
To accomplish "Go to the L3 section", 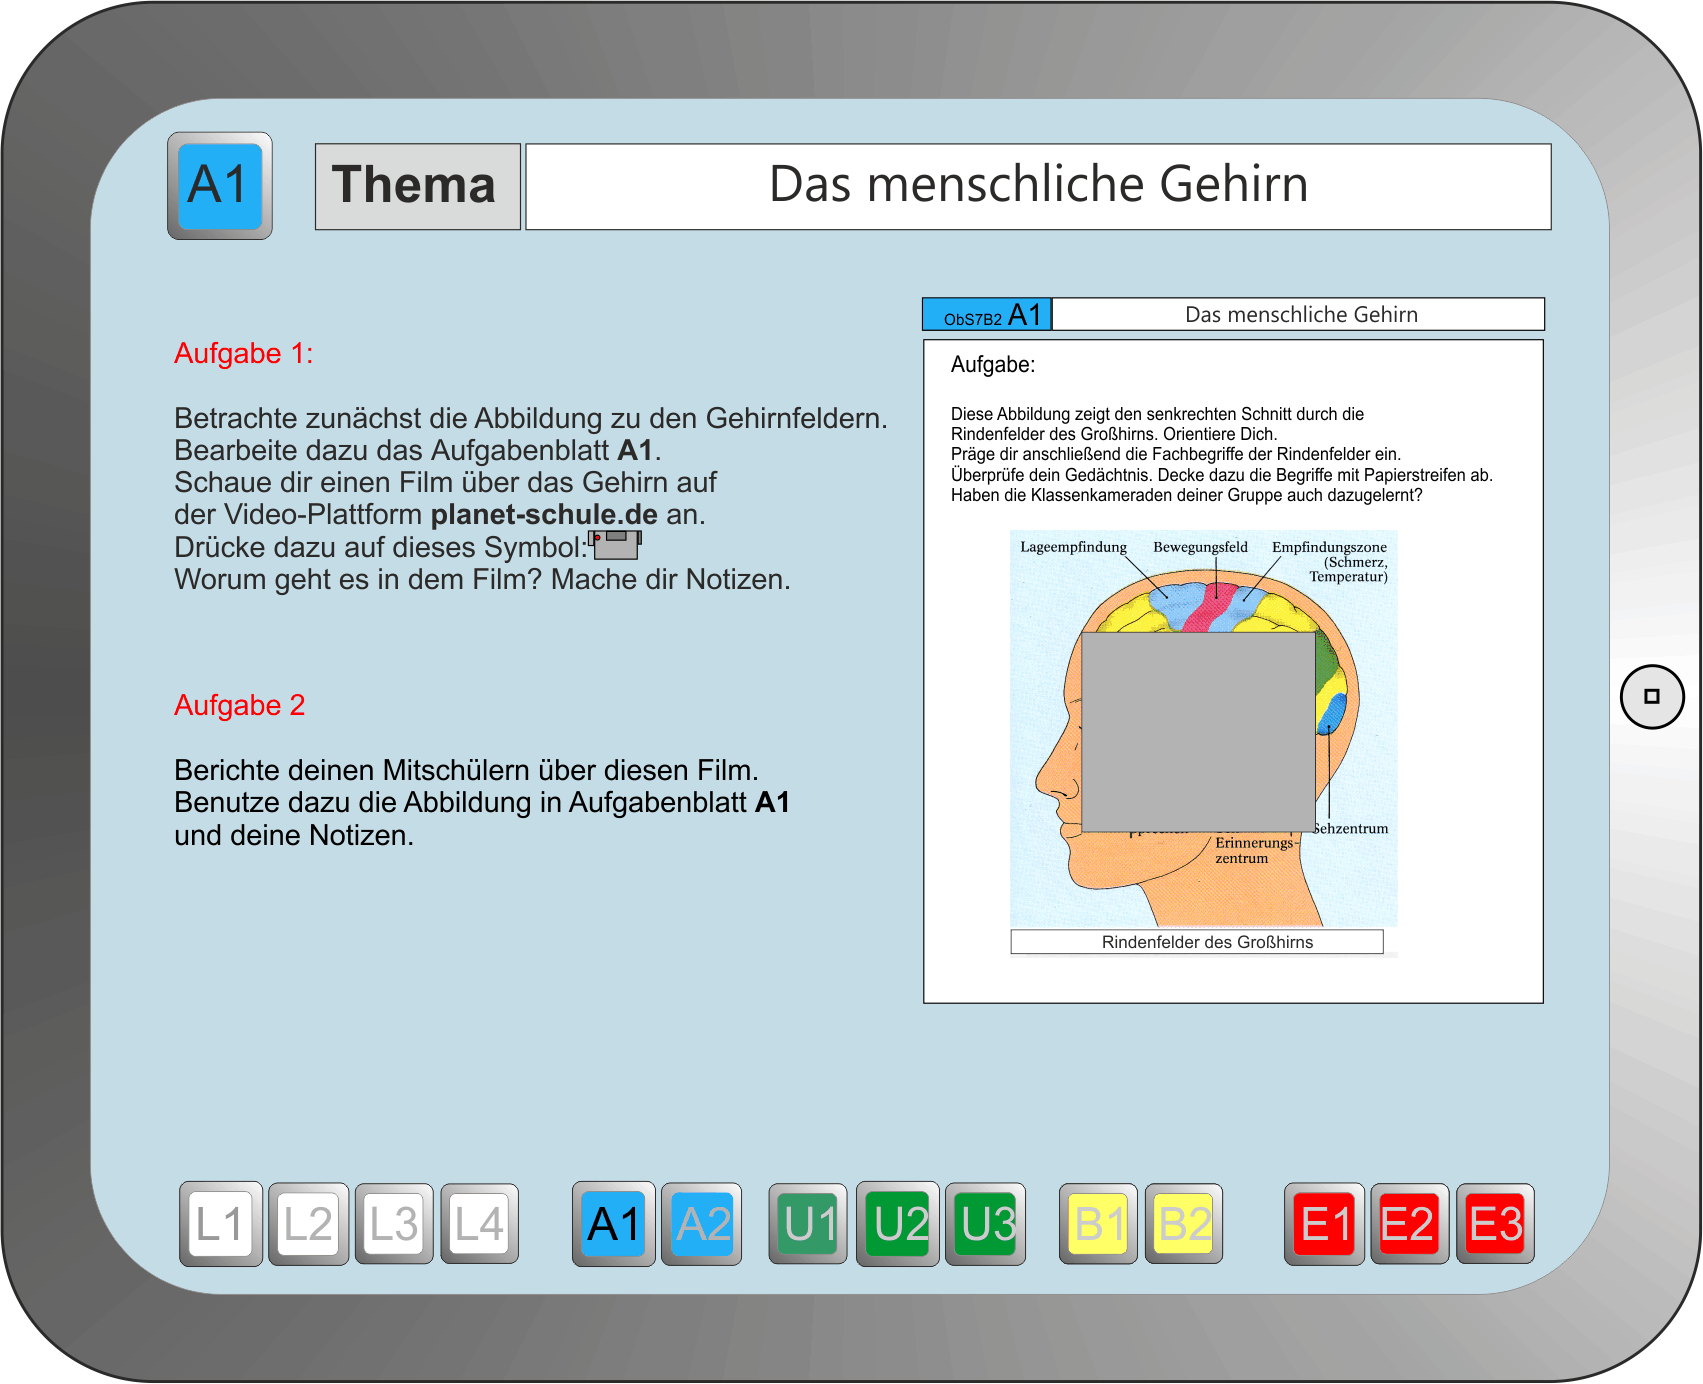I will (x=394, y=1224).
